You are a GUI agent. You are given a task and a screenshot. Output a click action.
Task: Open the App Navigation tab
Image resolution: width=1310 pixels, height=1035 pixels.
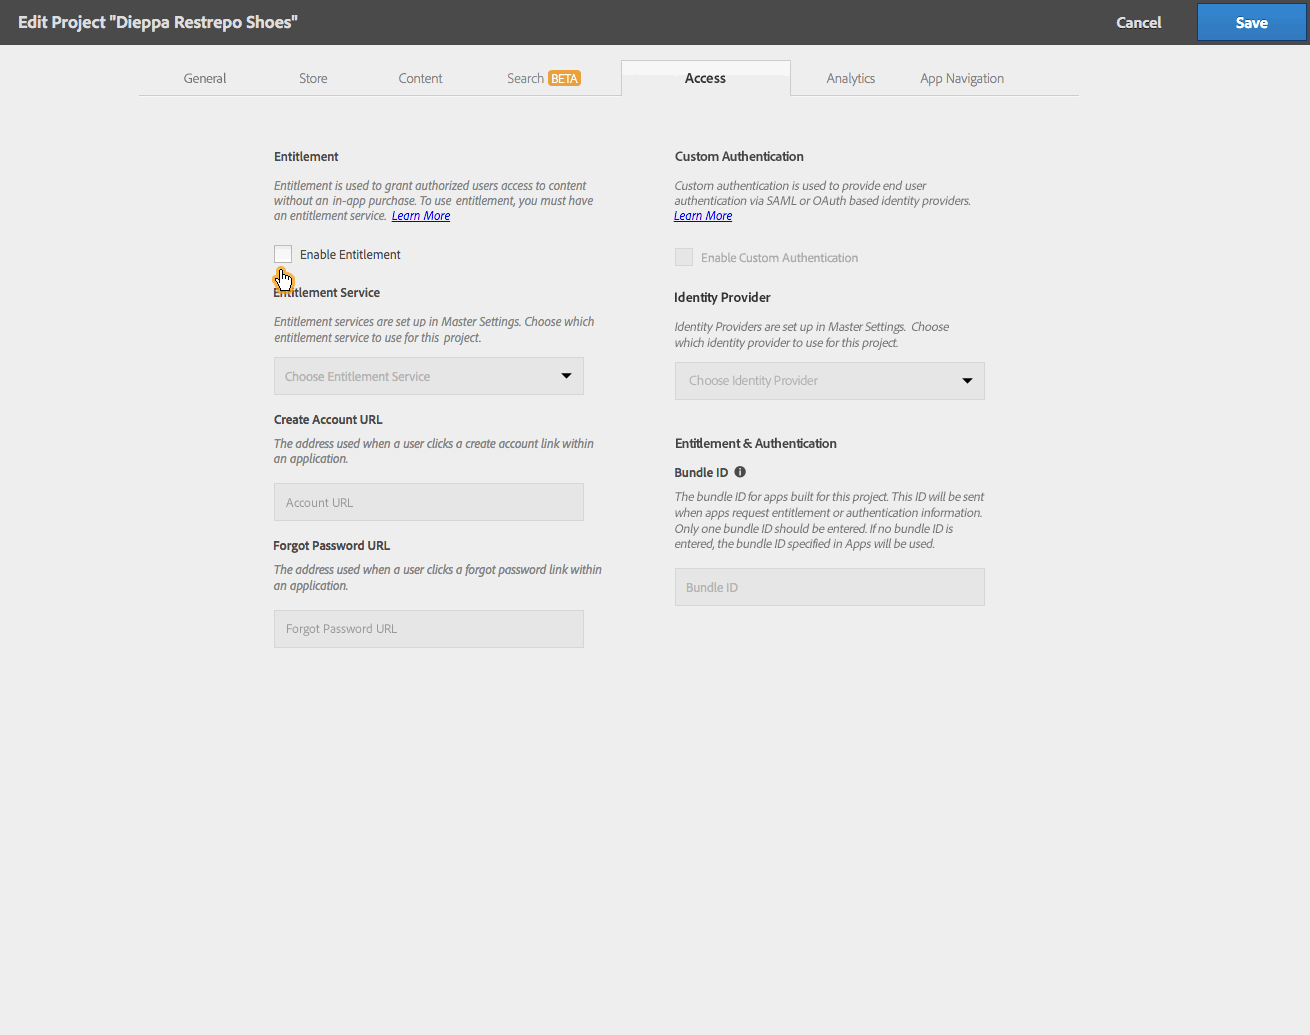tap(962, 78)
